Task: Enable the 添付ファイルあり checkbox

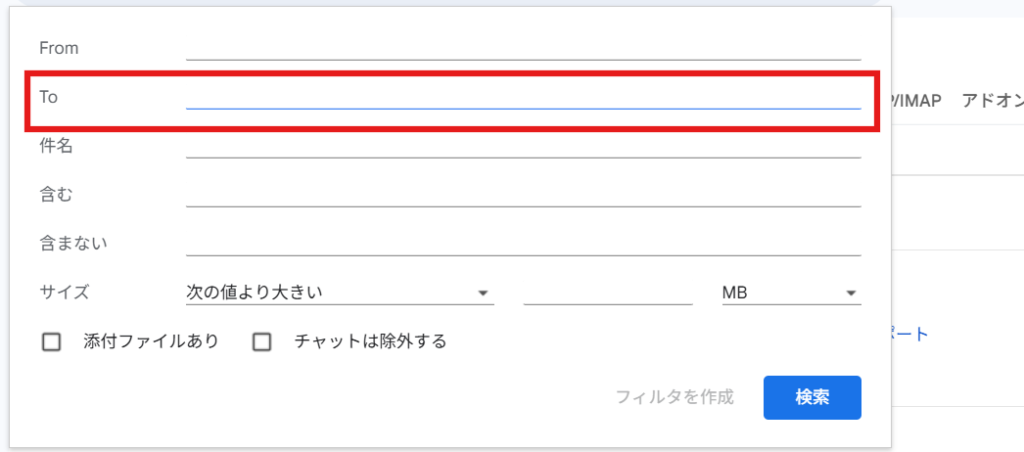Action: 52,342
